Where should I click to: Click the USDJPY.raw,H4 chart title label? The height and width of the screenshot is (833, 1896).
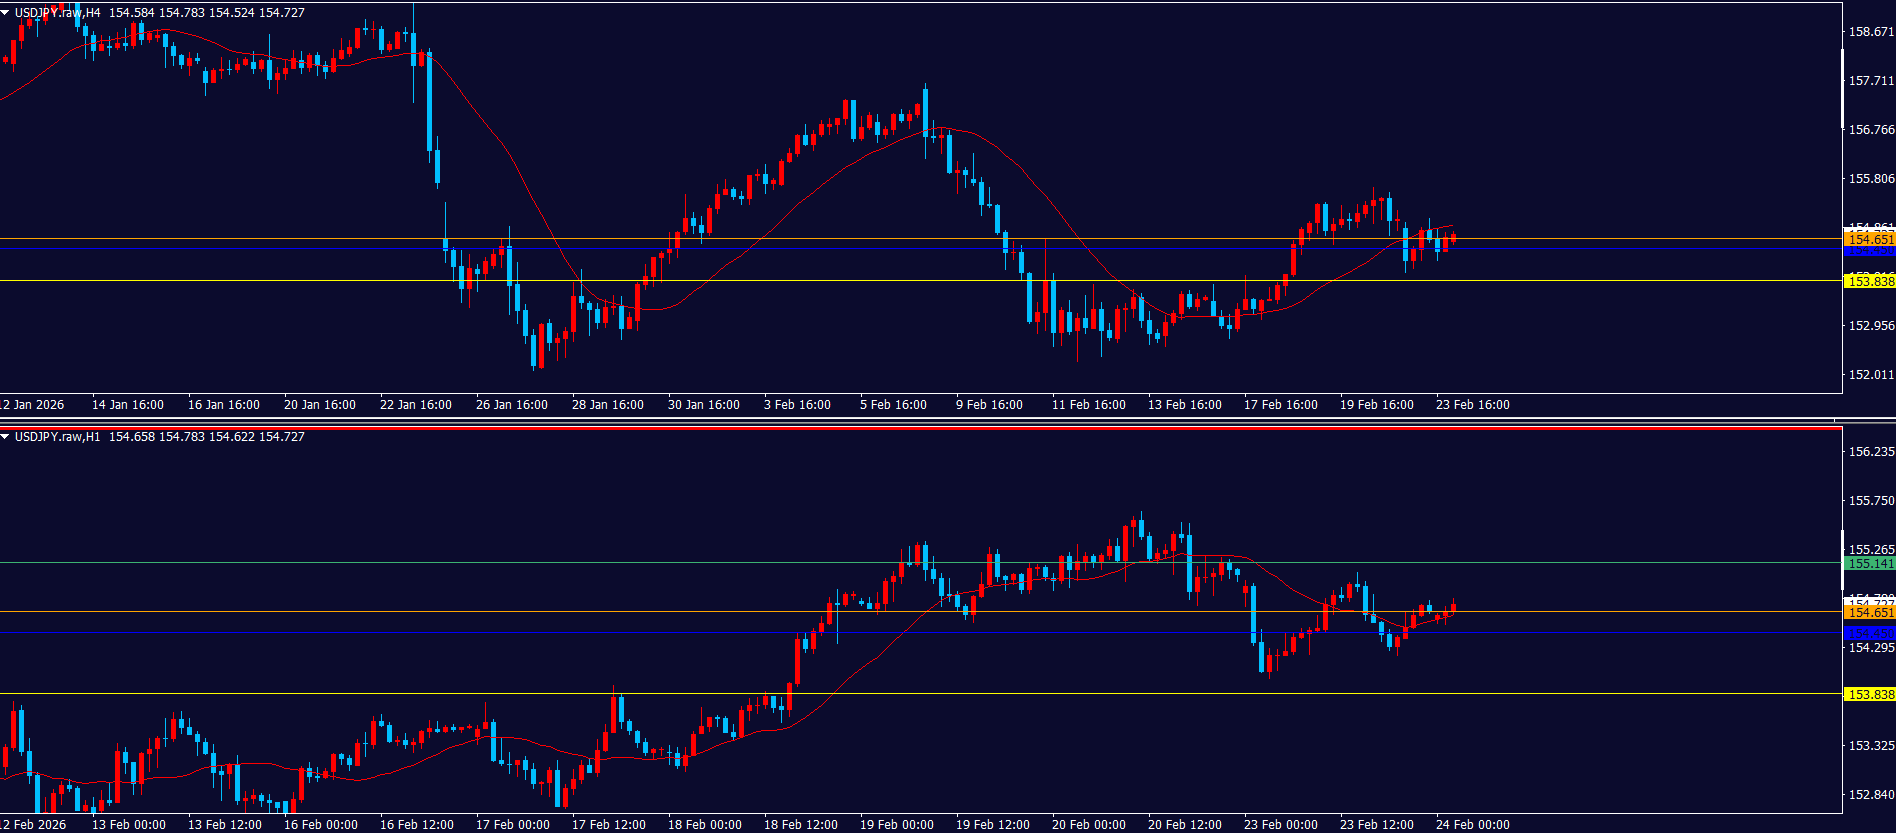57,13
